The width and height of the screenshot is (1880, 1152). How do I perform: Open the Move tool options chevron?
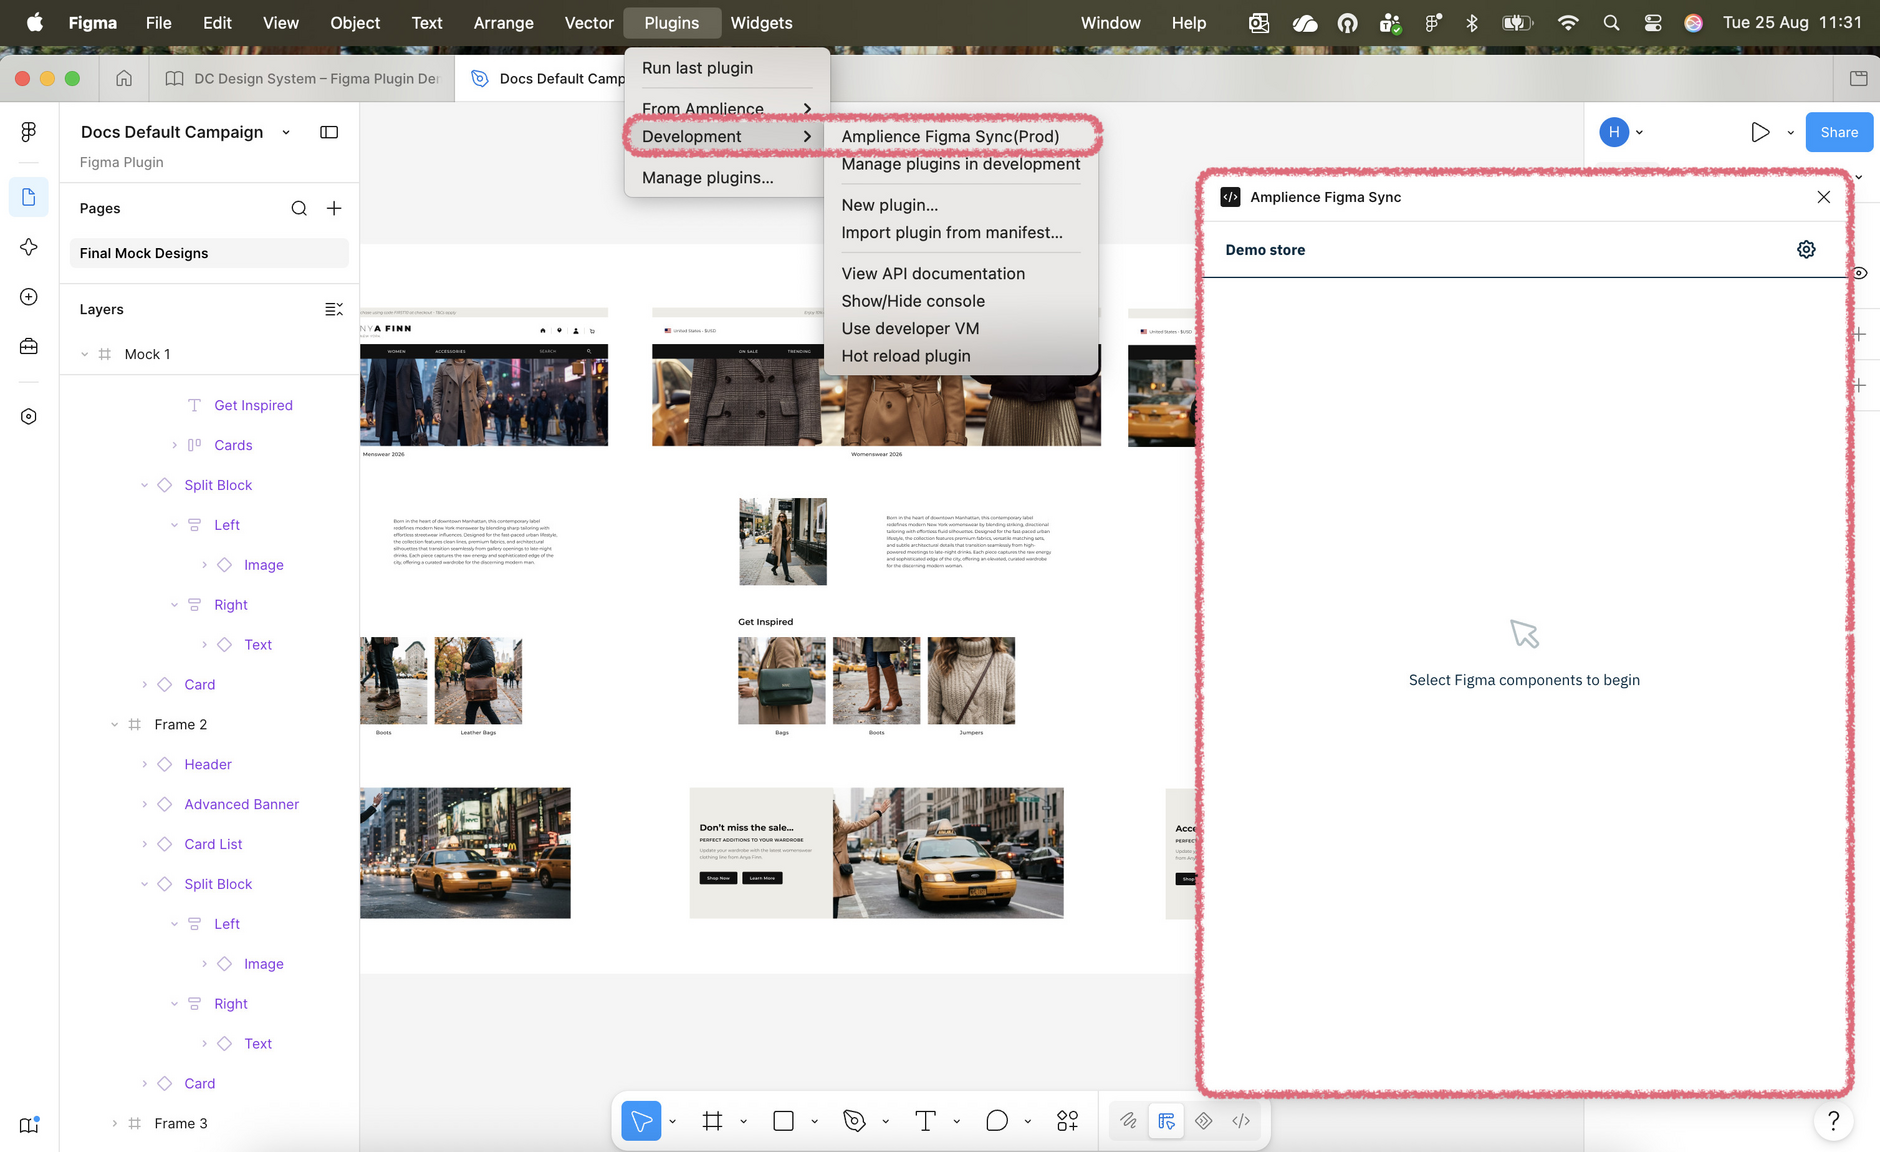673,1122
